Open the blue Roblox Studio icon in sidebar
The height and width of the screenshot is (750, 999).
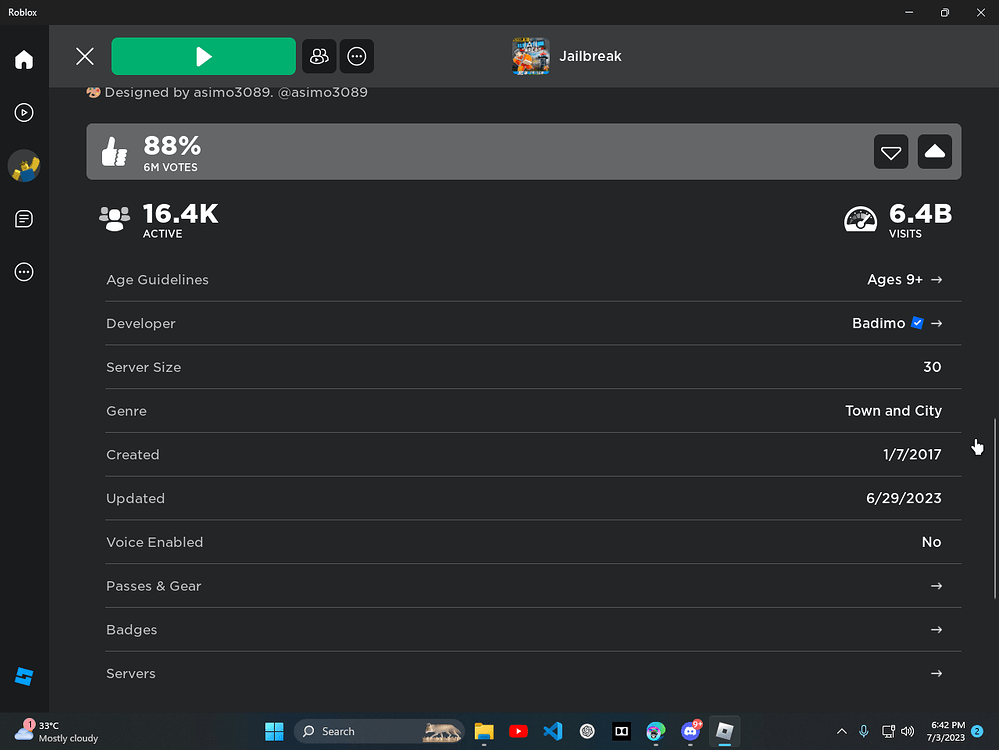tap(24, 676)
